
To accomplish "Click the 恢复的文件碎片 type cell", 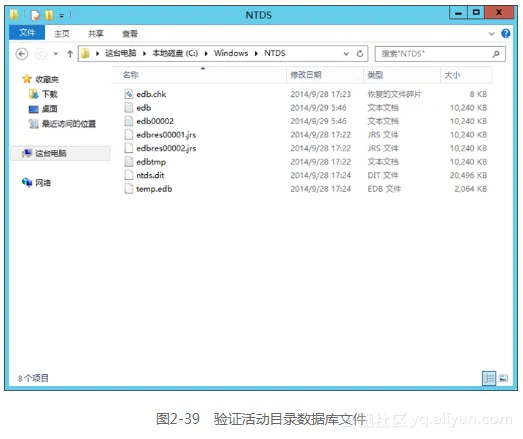I will point(394,94).
